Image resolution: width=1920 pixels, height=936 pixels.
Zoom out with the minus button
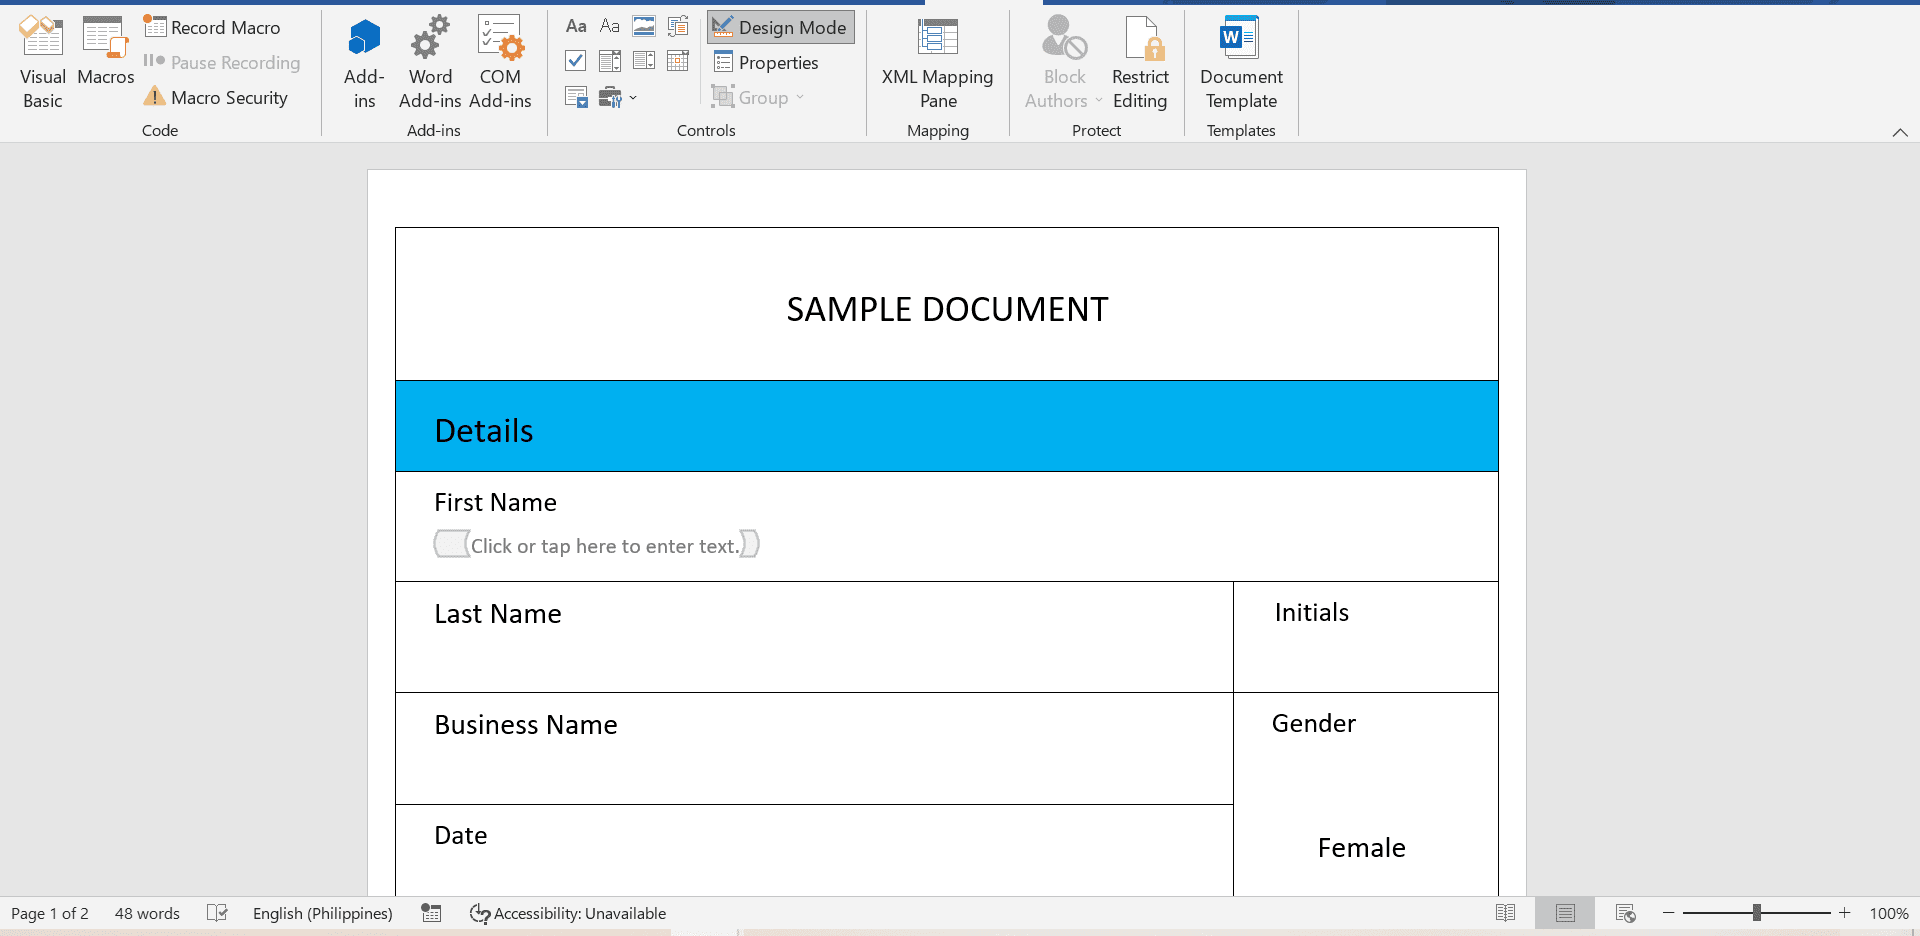click(x=1668, y=913)
